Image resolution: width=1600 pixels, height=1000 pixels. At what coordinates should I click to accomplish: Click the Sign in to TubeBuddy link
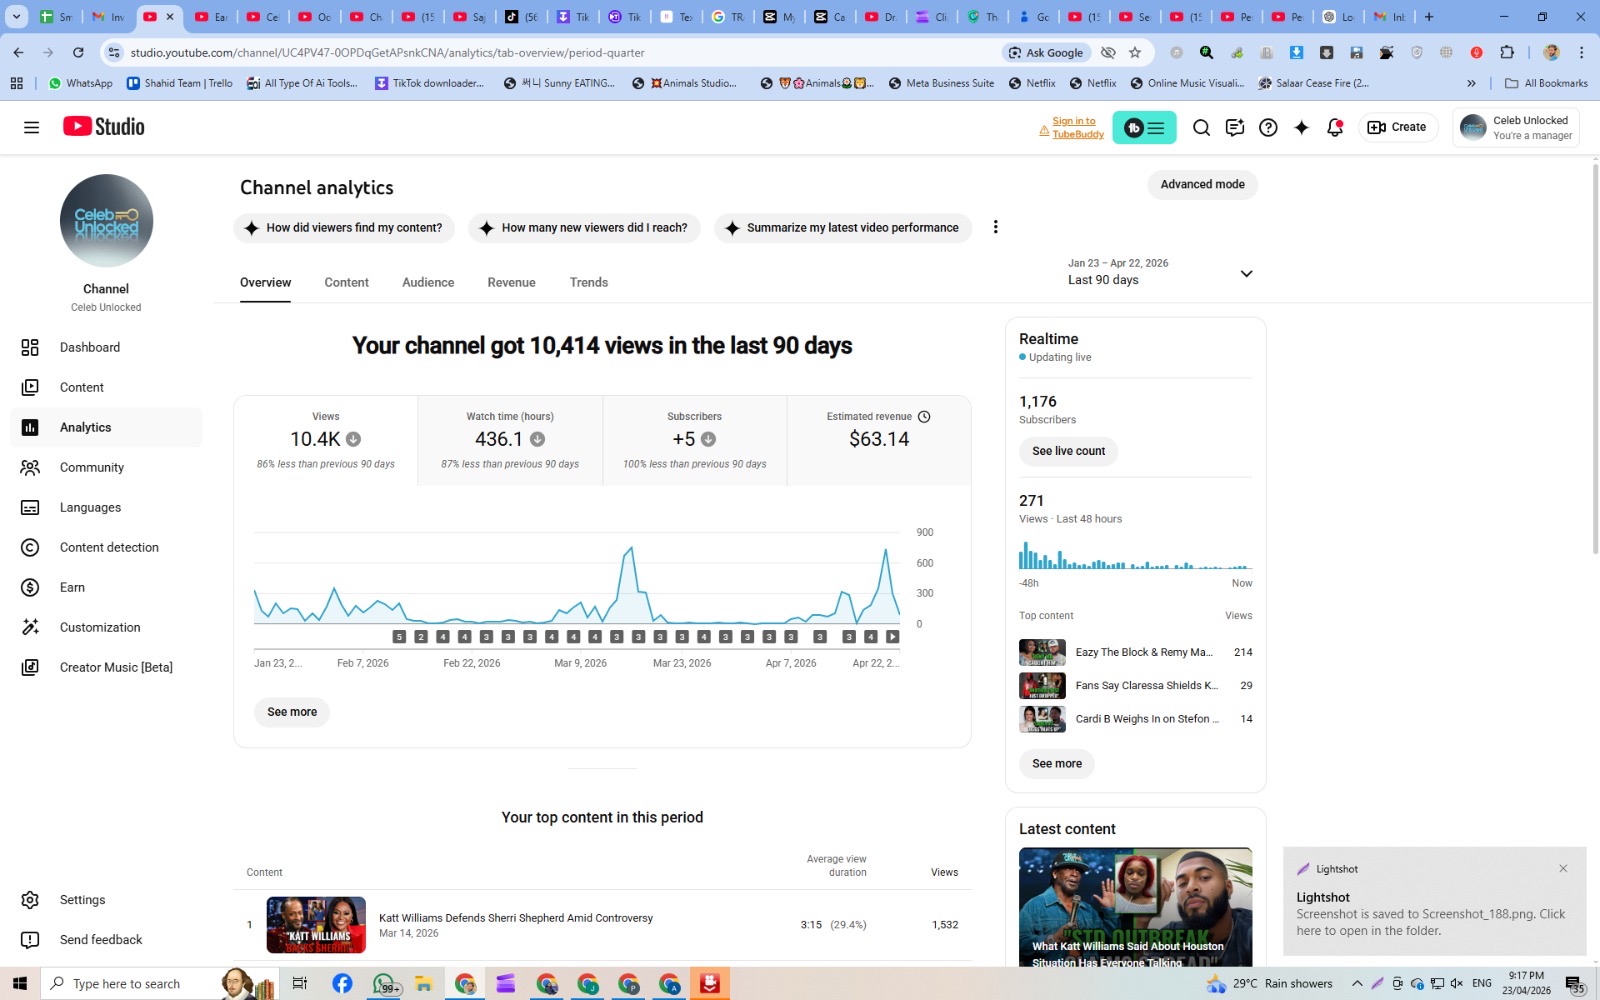pos(1077,127)
